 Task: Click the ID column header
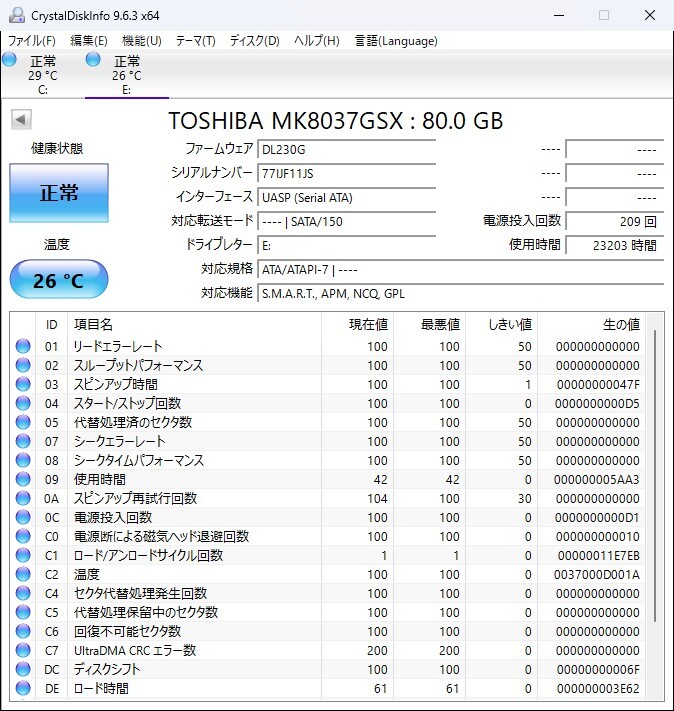51,324
